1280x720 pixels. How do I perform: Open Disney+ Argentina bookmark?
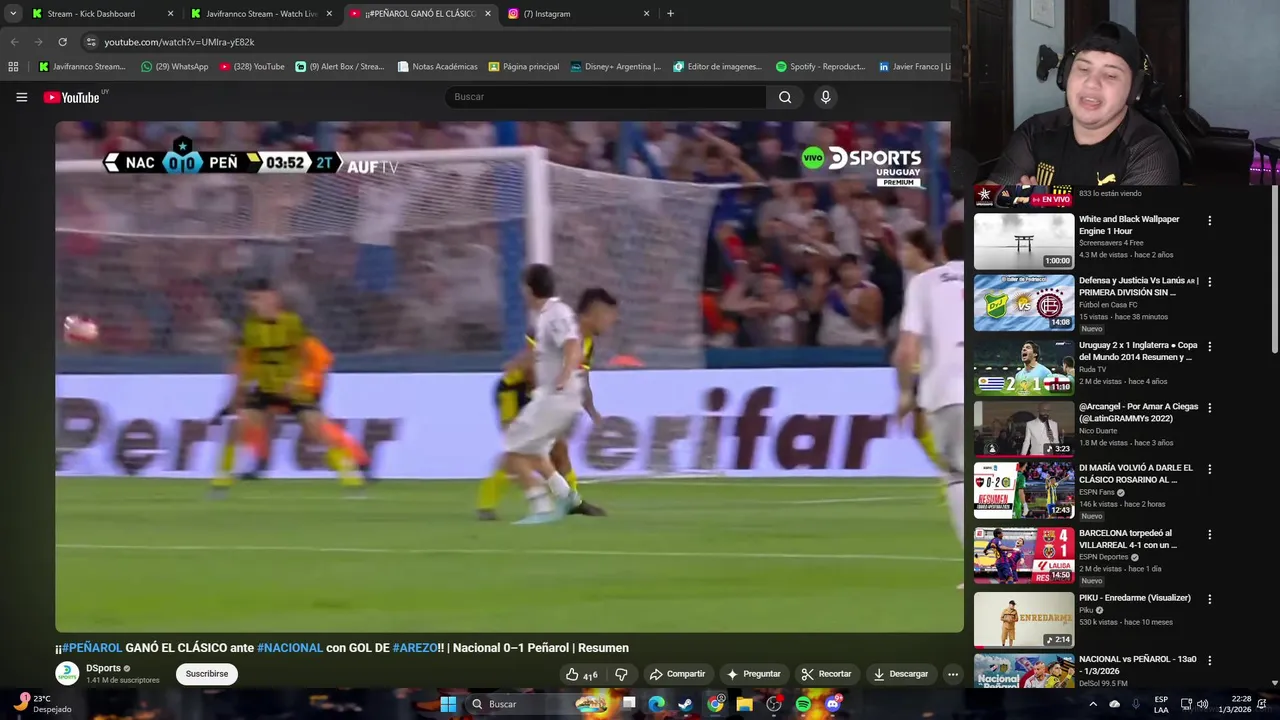tap(616, 67)
